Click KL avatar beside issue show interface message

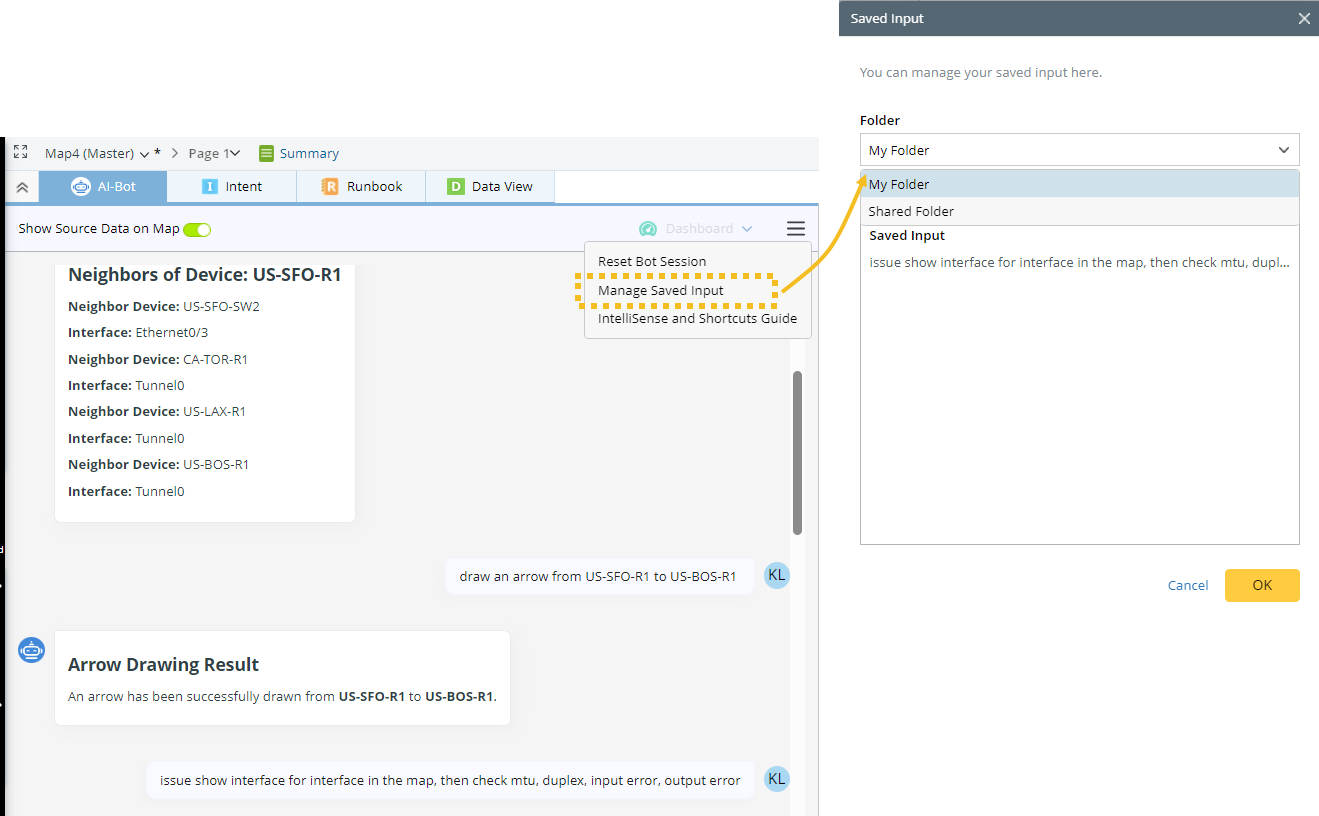click(x=777, y=779)
